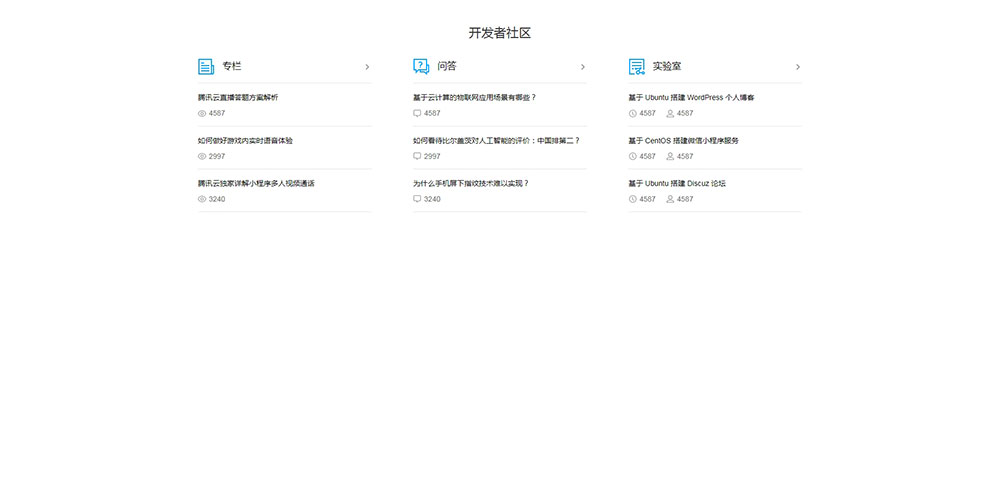The image size is (1000, 488).
Task: Open the 基于 Ubuntu 搭建 Discuz 论坛 lab
Action: click(x=676, y=184)
